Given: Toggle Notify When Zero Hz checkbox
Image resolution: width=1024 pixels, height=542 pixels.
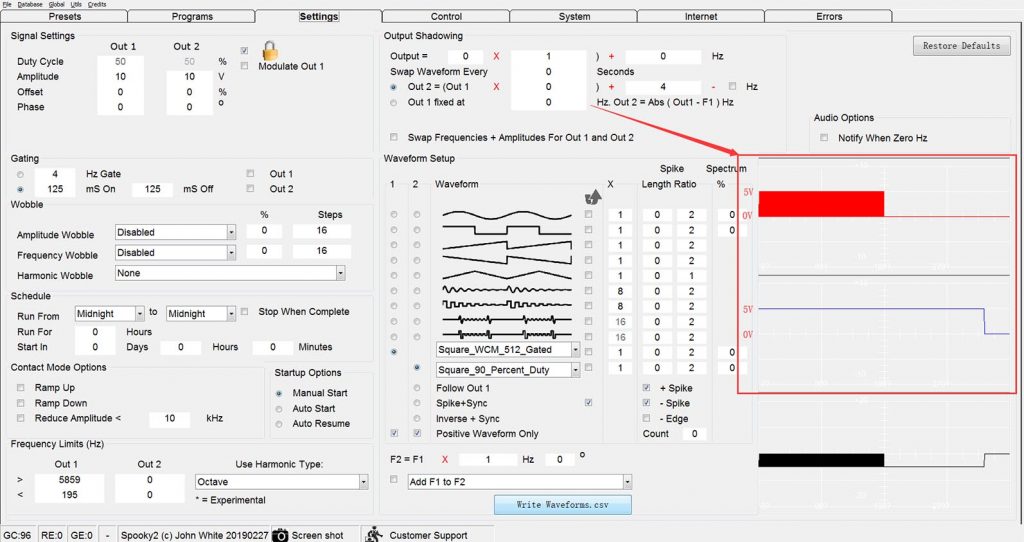Looking at the screenshot, I should pyautogui.click(x=824, y=138).
